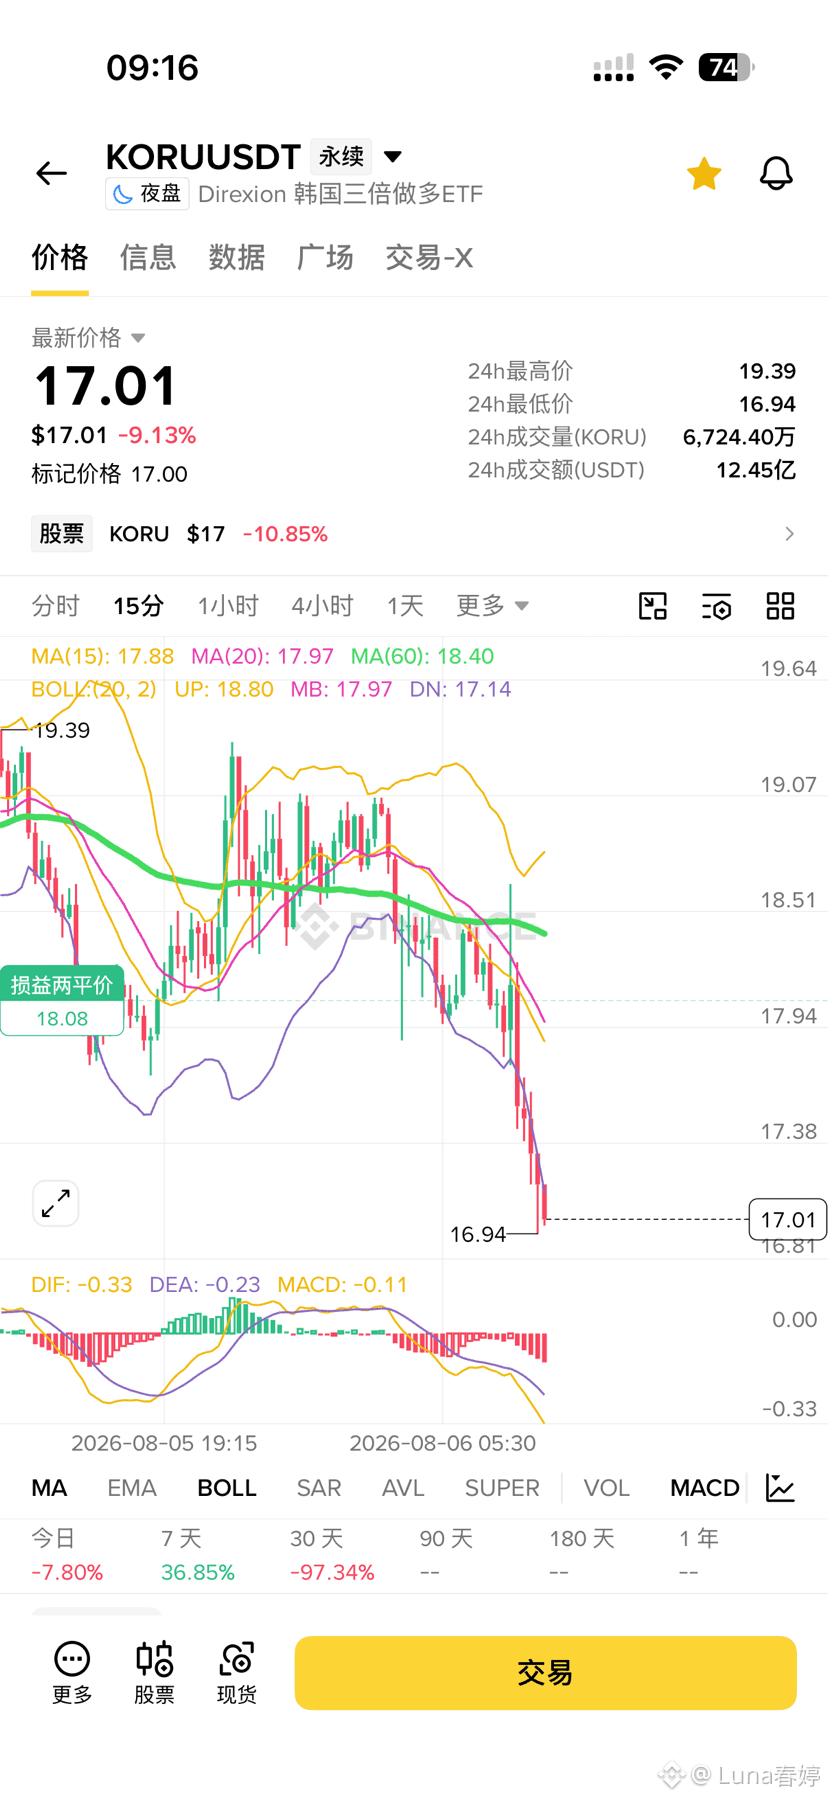Tap the yellow 交易 button
The height and width of the screenshot is (1801, 828).
pyautogui.click(x=545, y=1673)
